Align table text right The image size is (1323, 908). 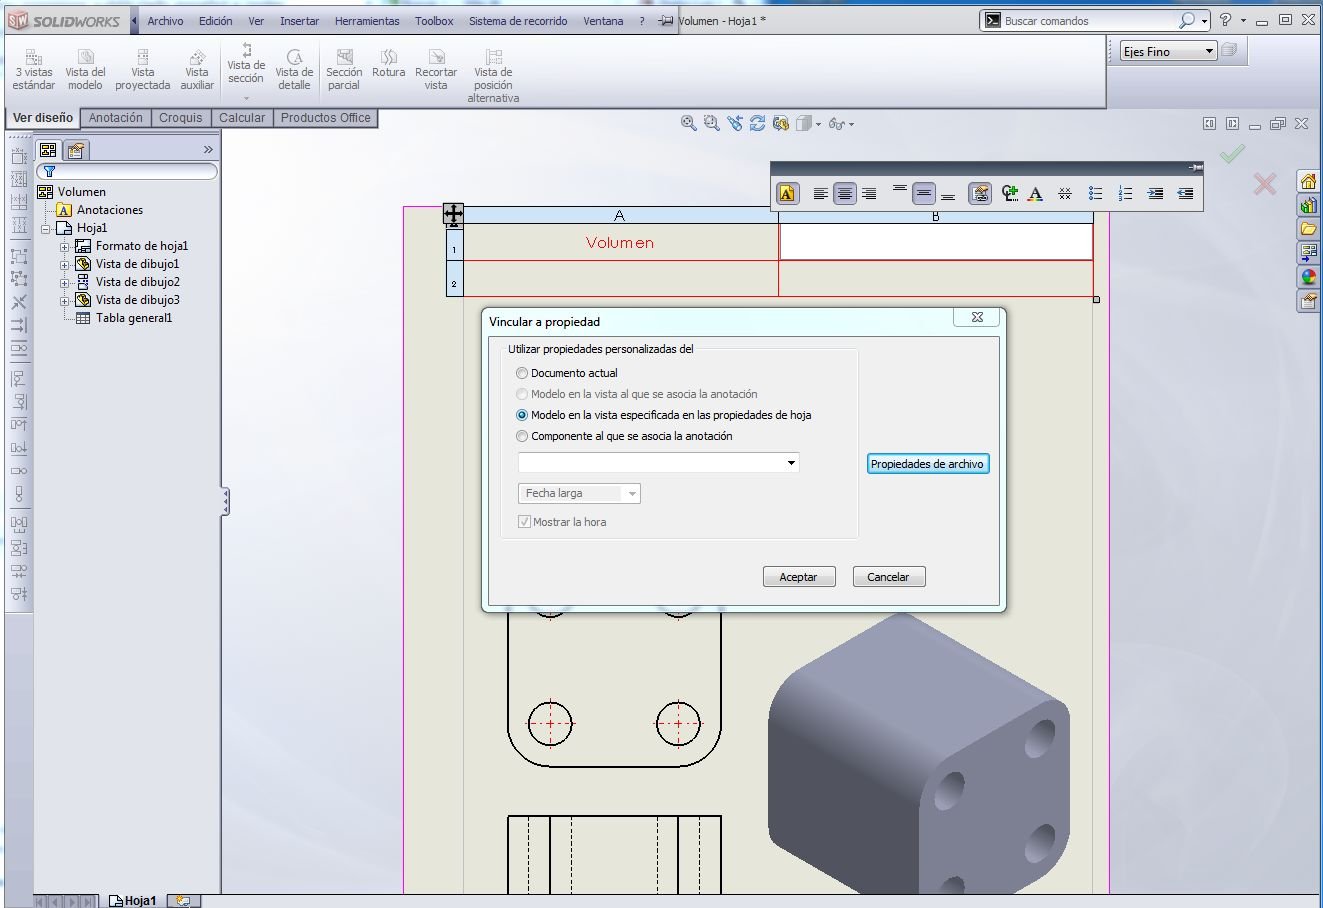[x=869, y=194]
